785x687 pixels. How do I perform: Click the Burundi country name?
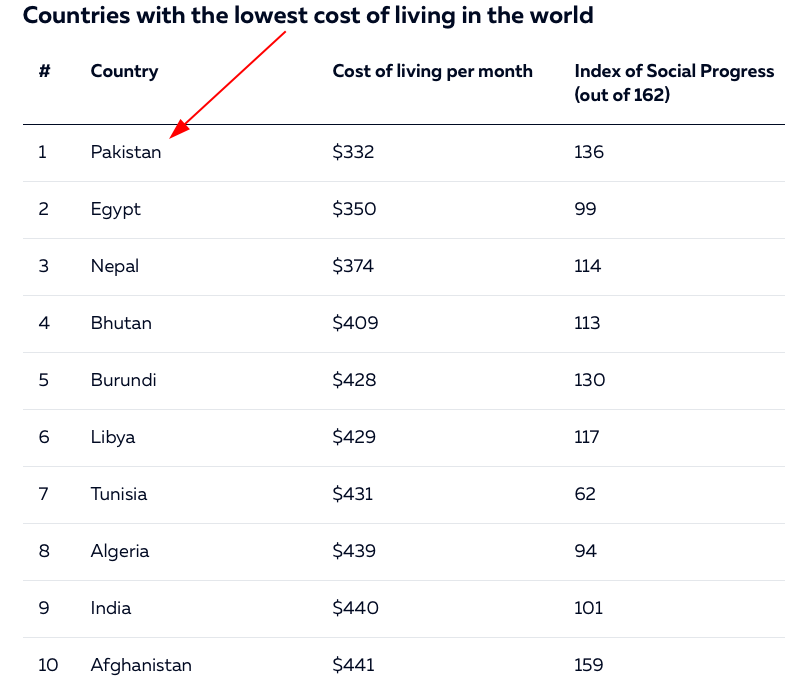(123, 380)
